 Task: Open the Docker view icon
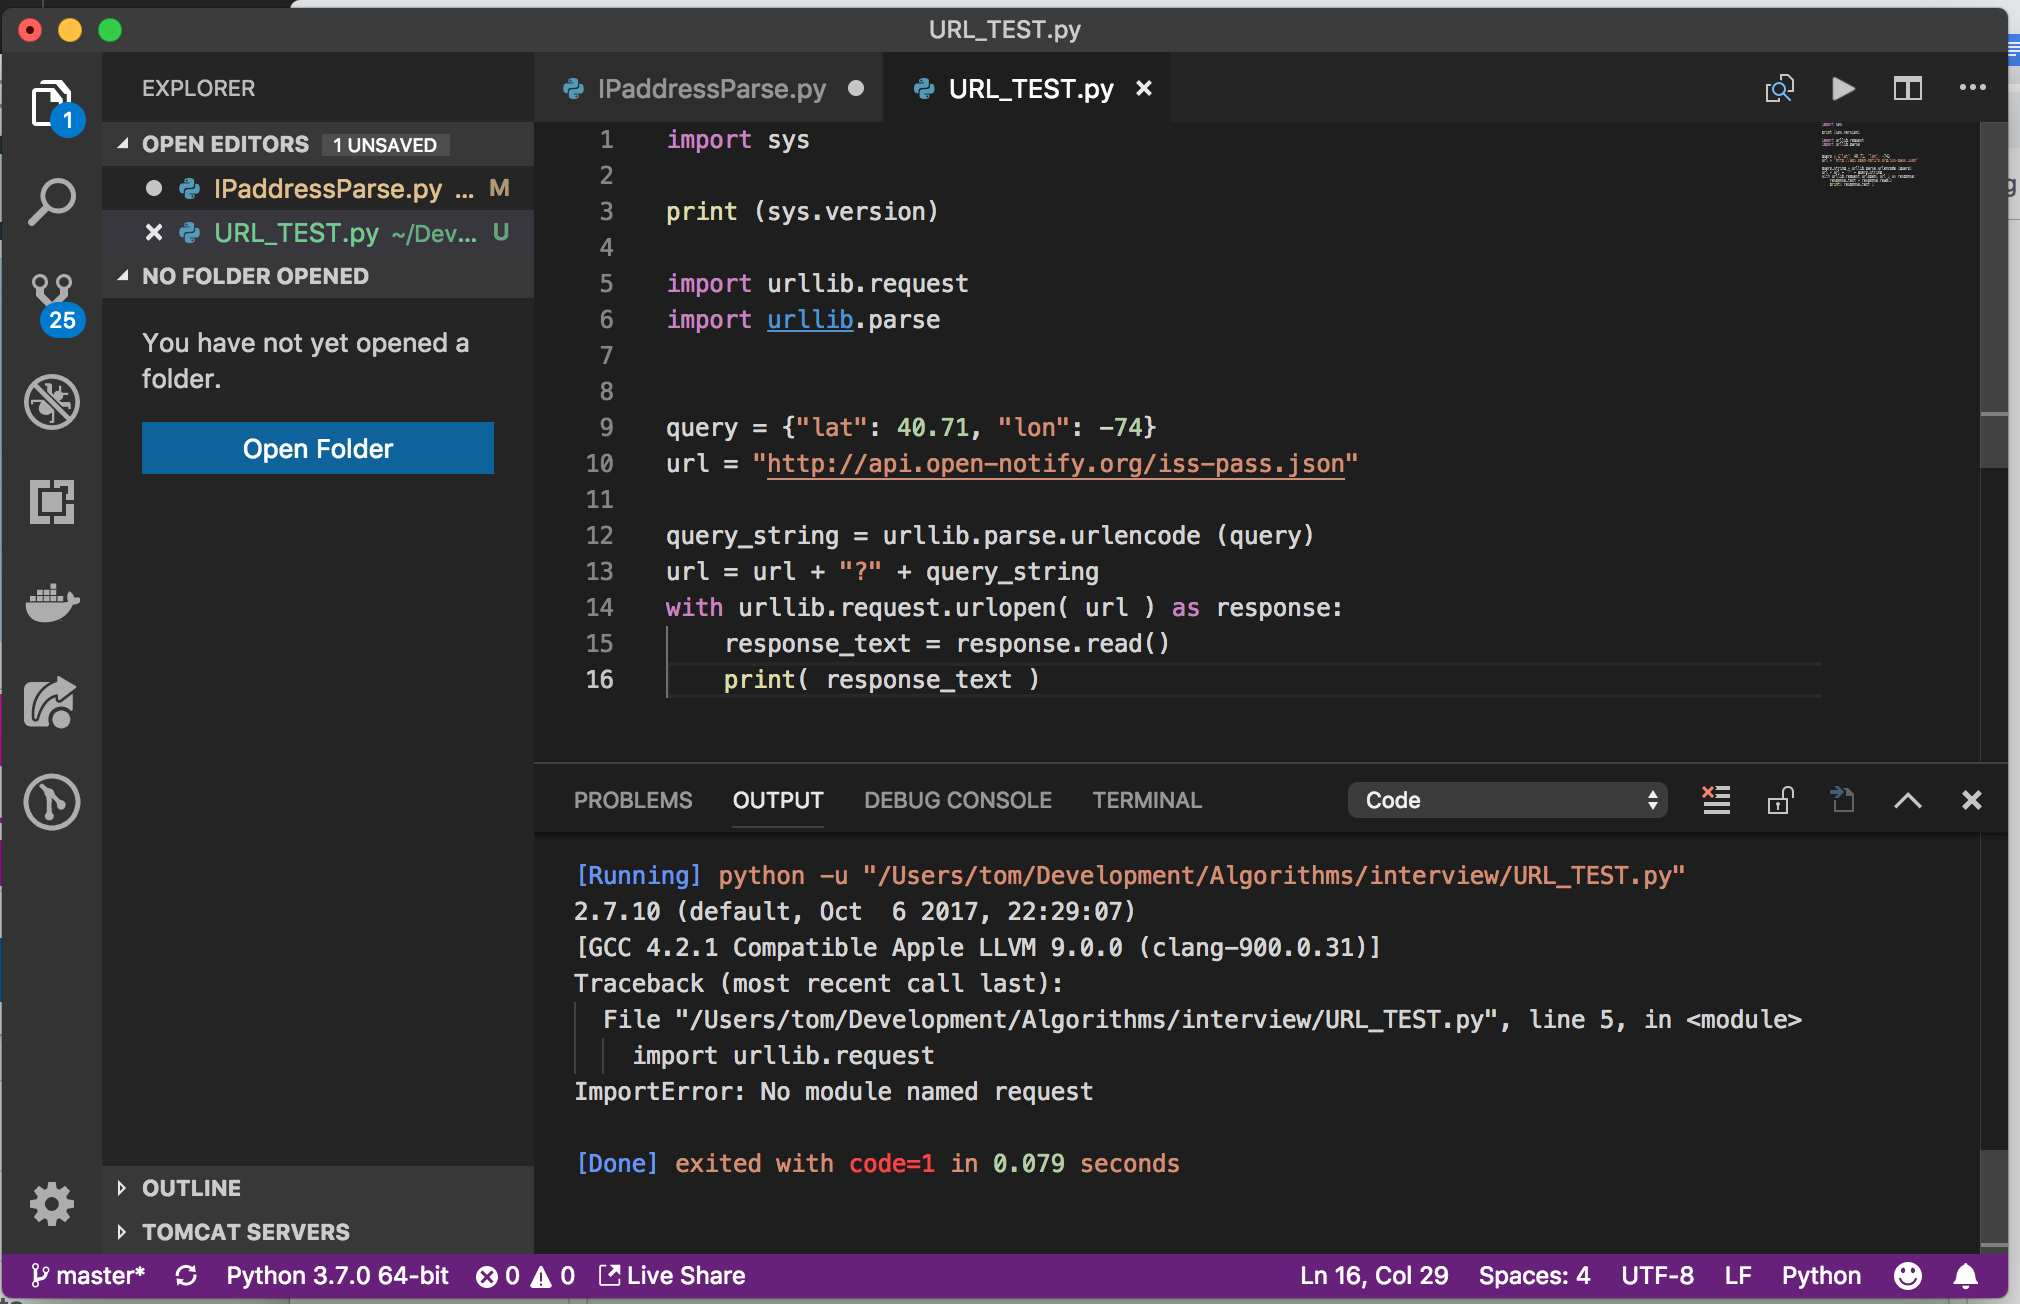[52, 602]
